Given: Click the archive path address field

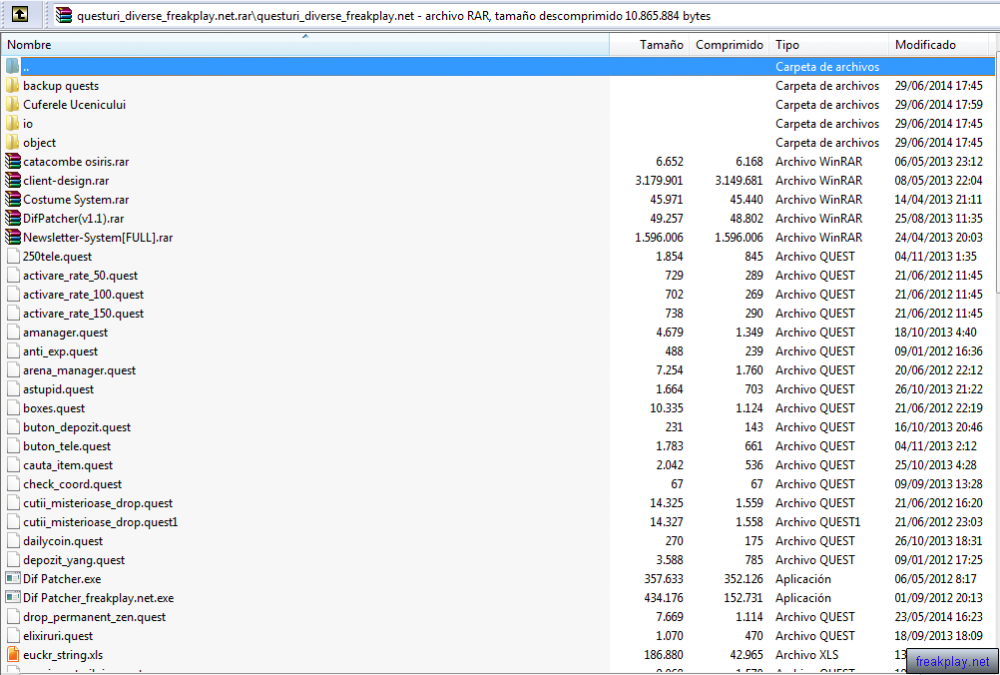Looking at the screenshot, I should point(524,15).
